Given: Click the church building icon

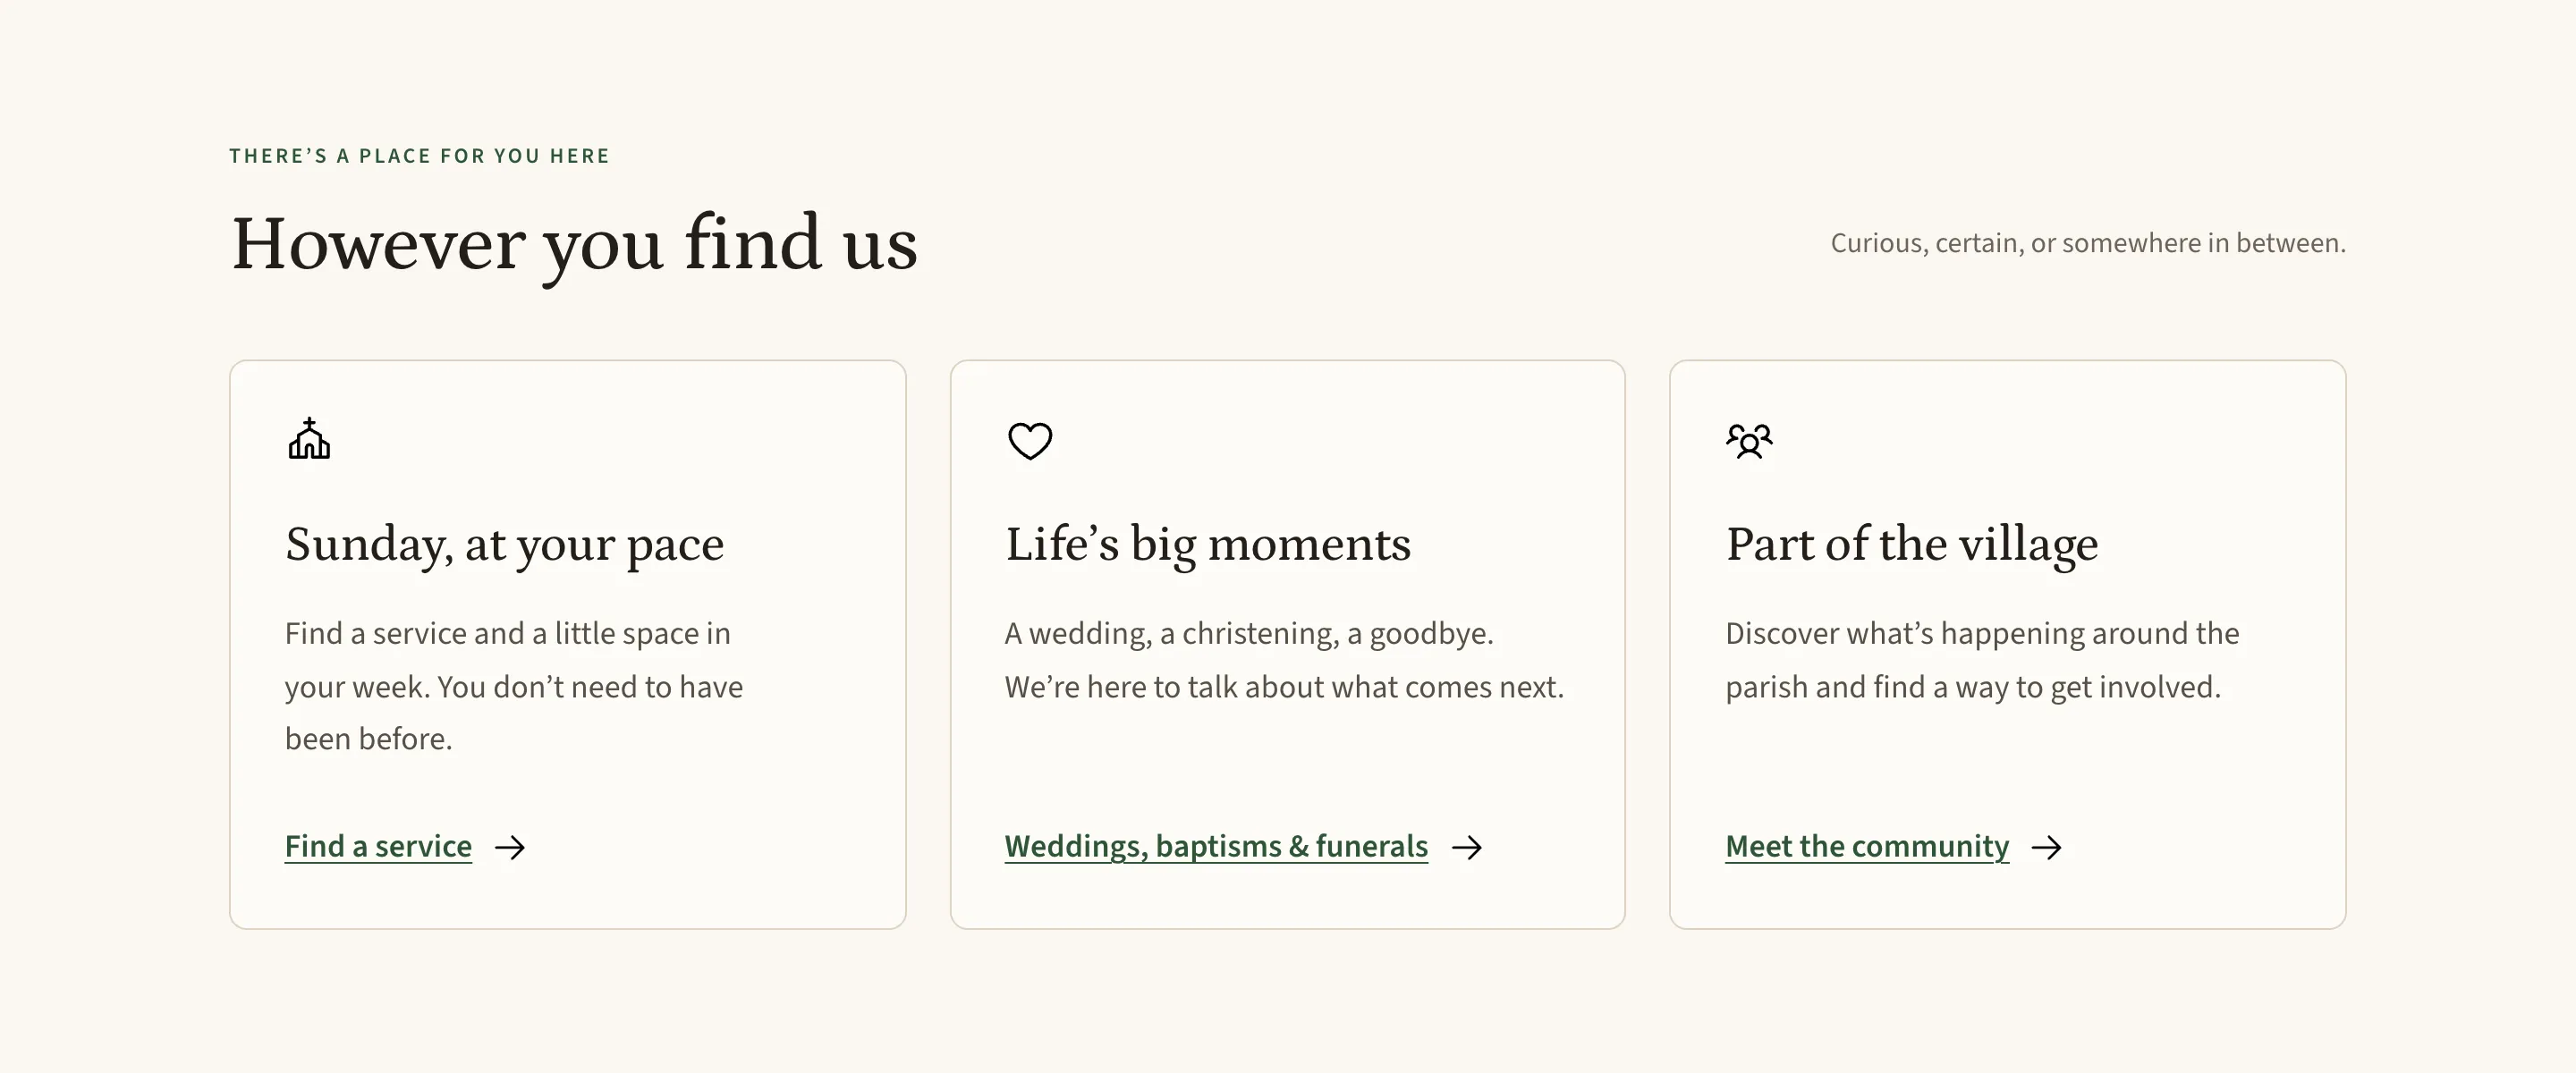Looking at the screenshot, I should point(309,439).
